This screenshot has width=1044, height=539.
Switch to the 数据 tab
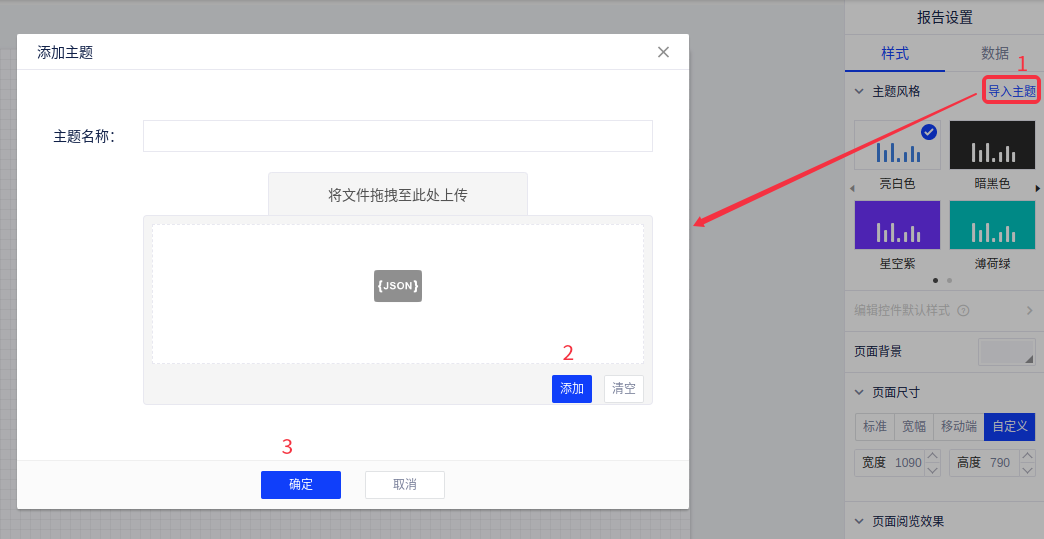tap(994, 53)
